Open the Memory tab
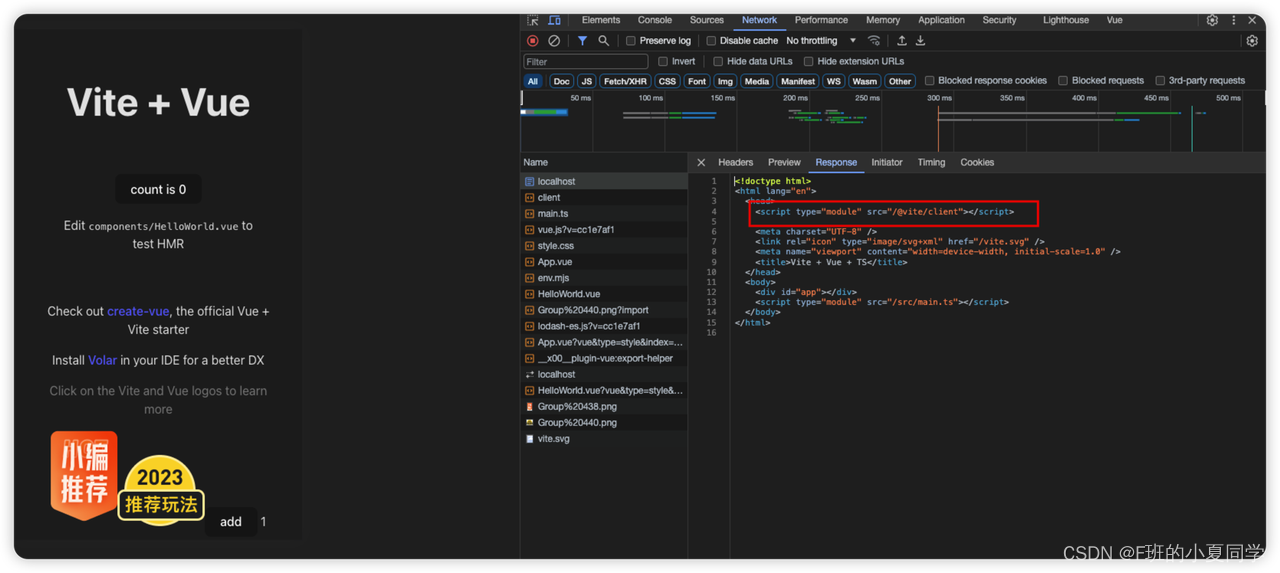Image resolution: width=1280 pixels, height=573 pixels. pyautogui.click(x=883, y=20)
